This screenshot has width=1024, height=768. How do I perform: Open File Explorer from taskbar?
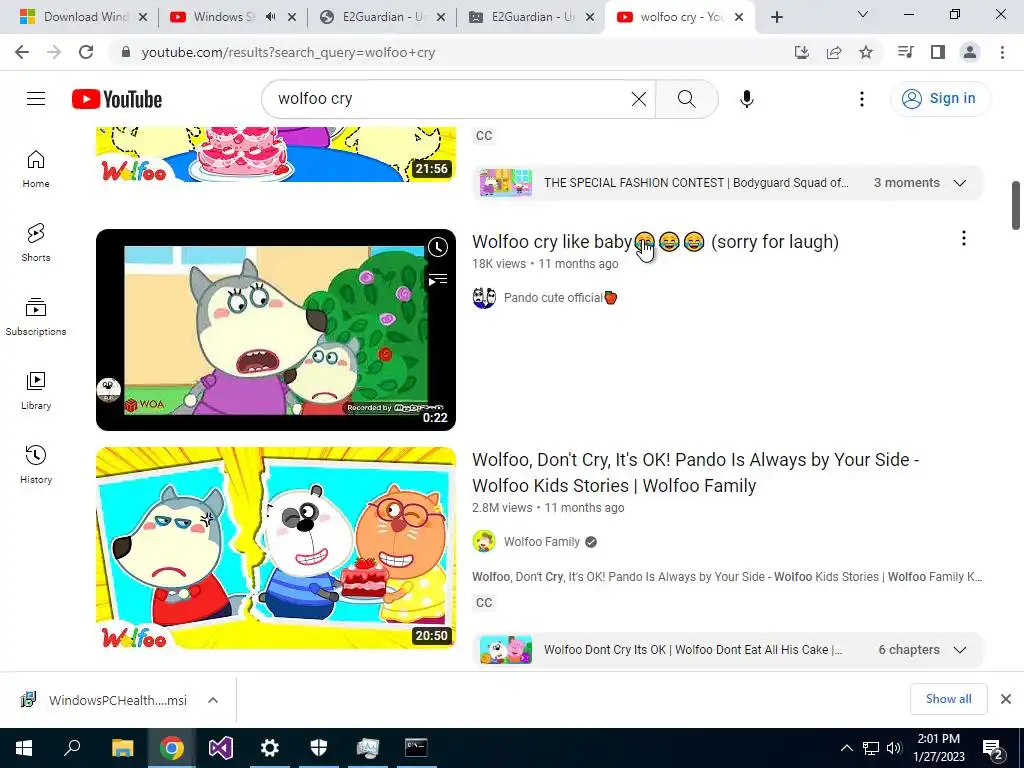(122, 748)
